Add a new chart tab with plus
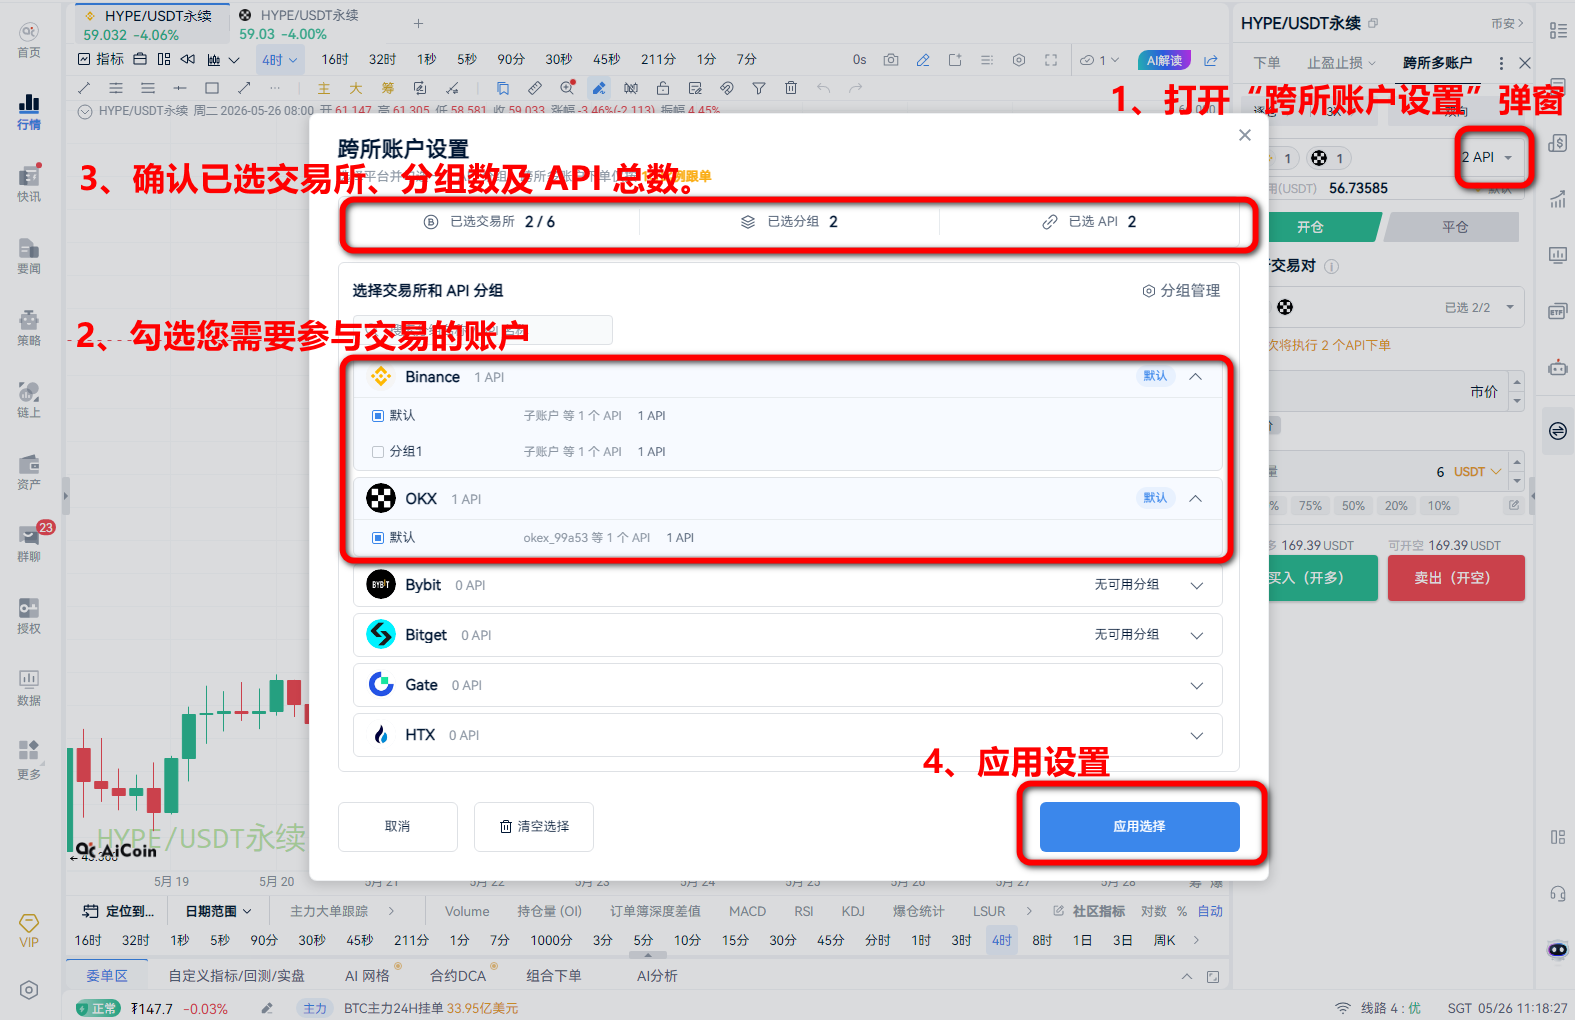1575x1020 pixels. point(419,23)
